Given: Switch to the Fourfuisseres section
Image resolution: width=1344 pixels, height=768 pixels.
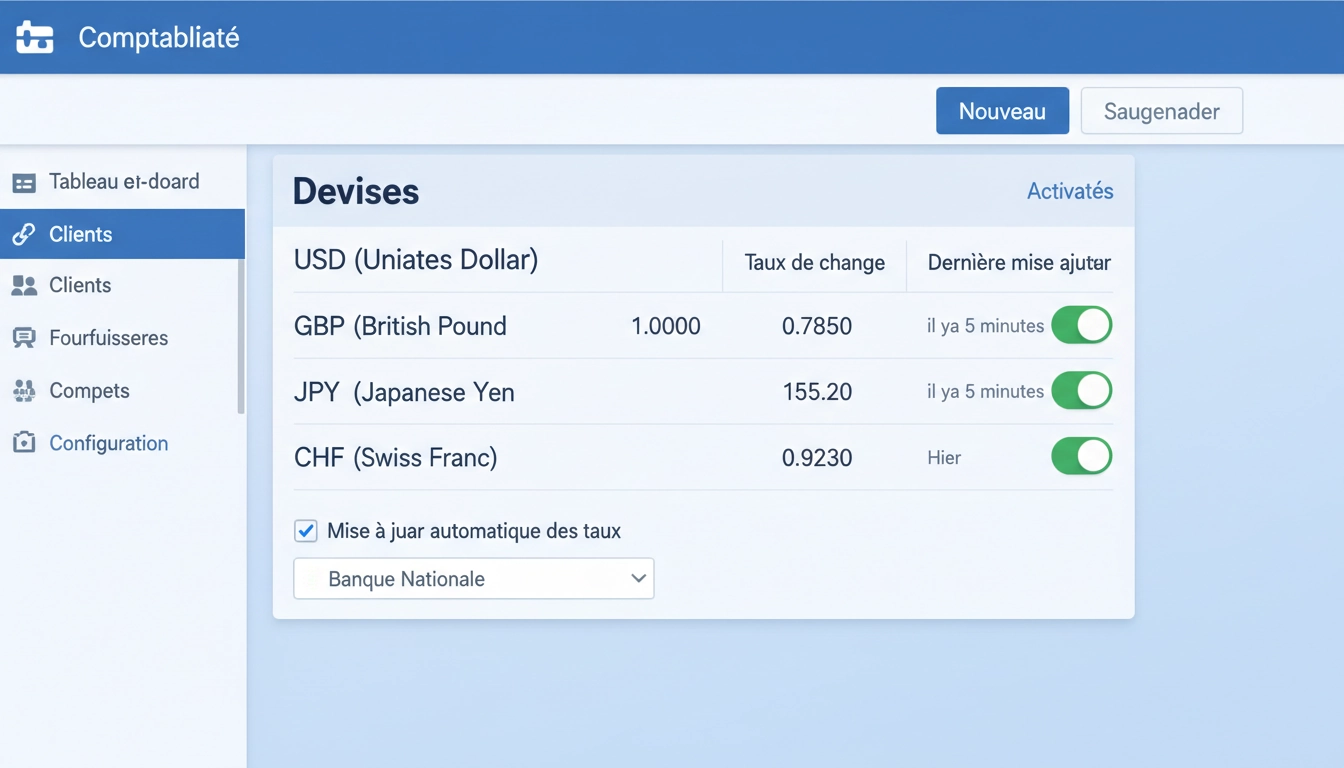Looking at the screenshot, I should (109, 338).
